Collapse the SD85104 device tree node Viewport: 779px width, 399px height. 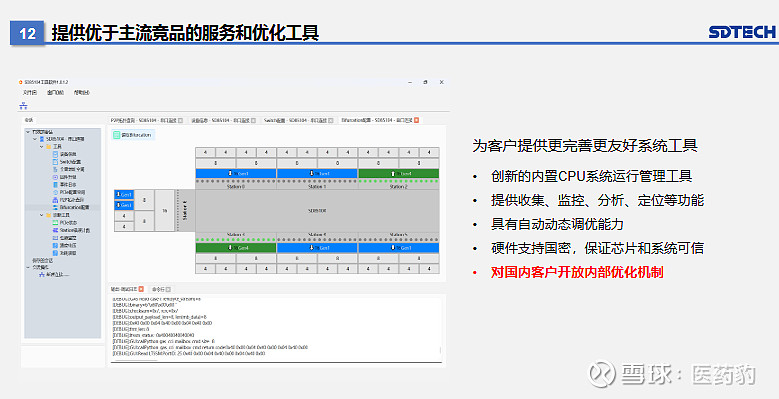tap(35, 139)
